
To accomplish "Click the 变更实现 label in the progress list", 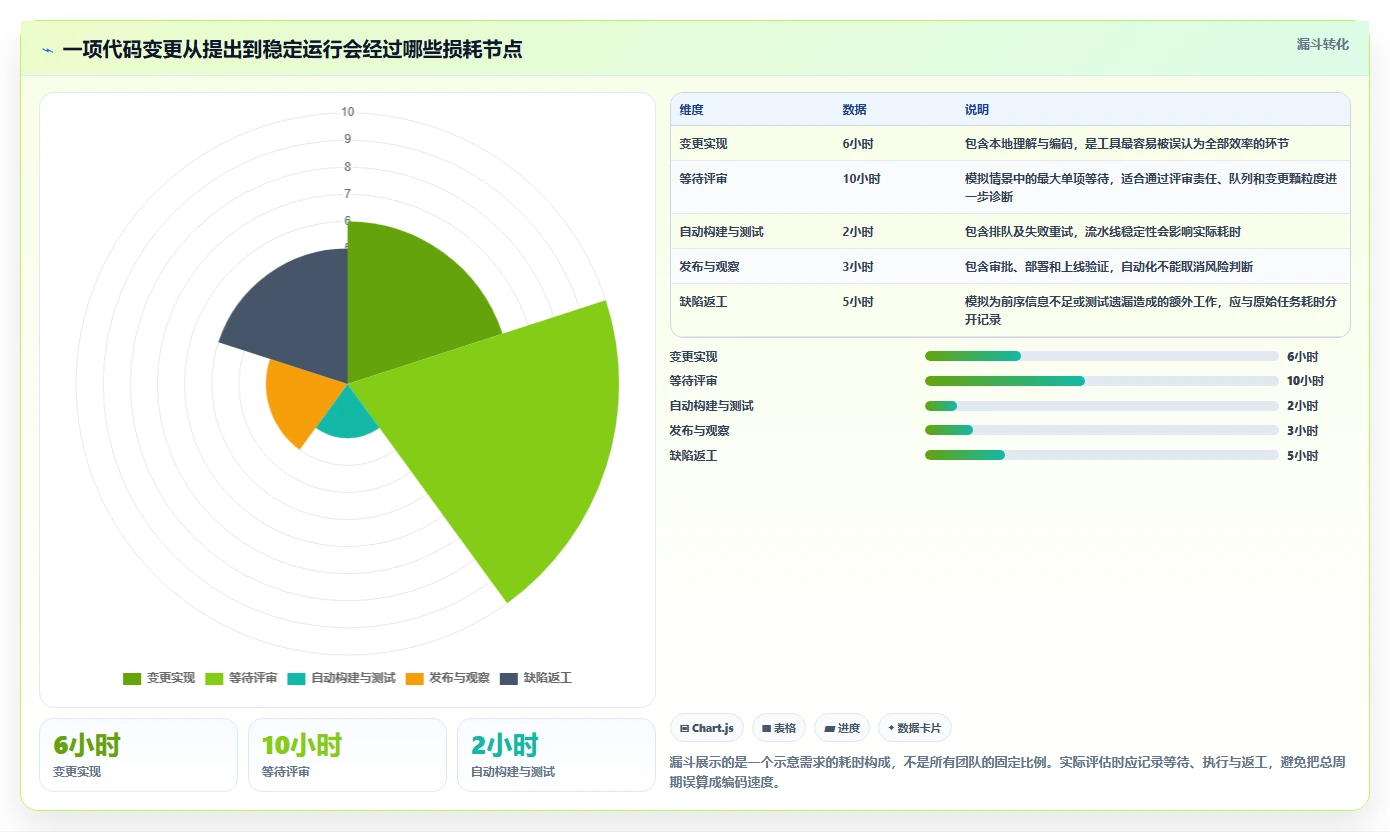I will (693, 357).
